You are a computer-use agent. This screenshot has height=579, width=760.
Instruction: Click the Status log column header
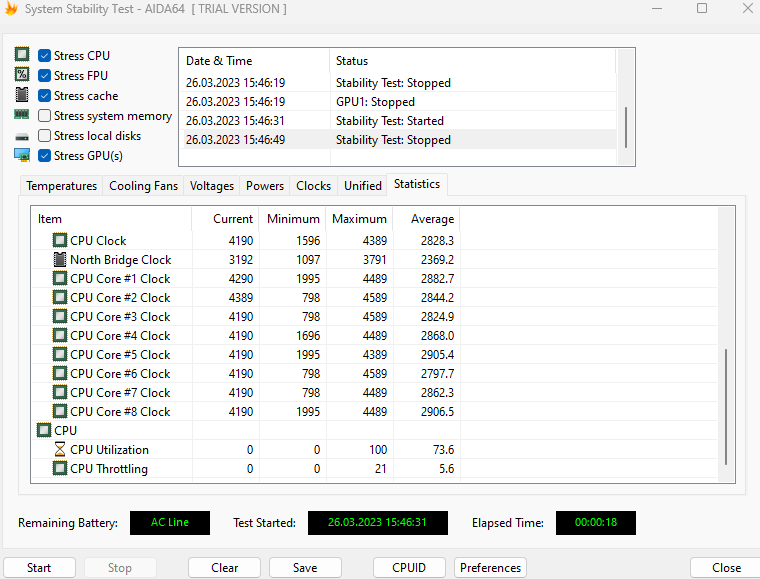pyautogui.click(x=473, y=61)
